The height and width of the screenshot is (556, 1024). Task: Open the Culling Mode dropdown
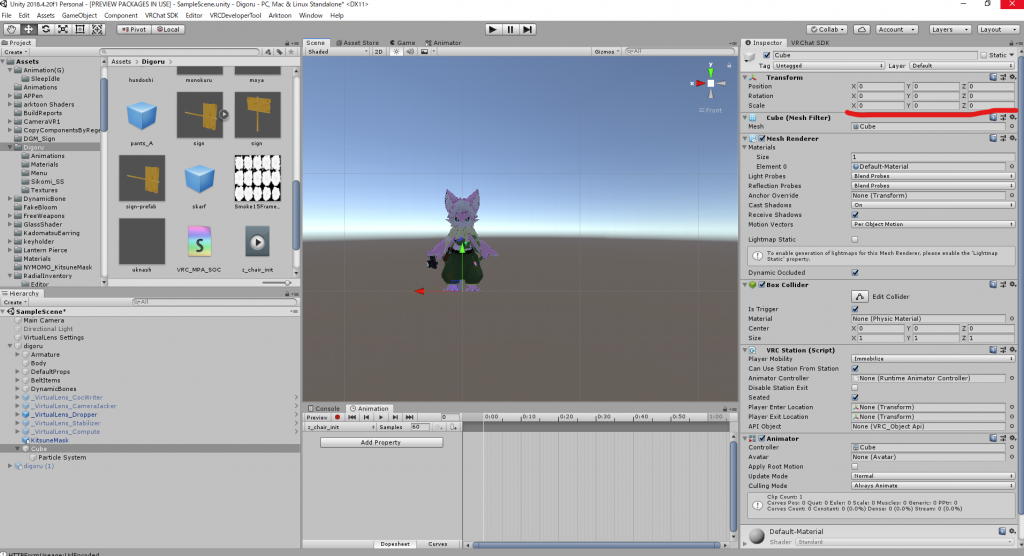(x=933, y=486)
